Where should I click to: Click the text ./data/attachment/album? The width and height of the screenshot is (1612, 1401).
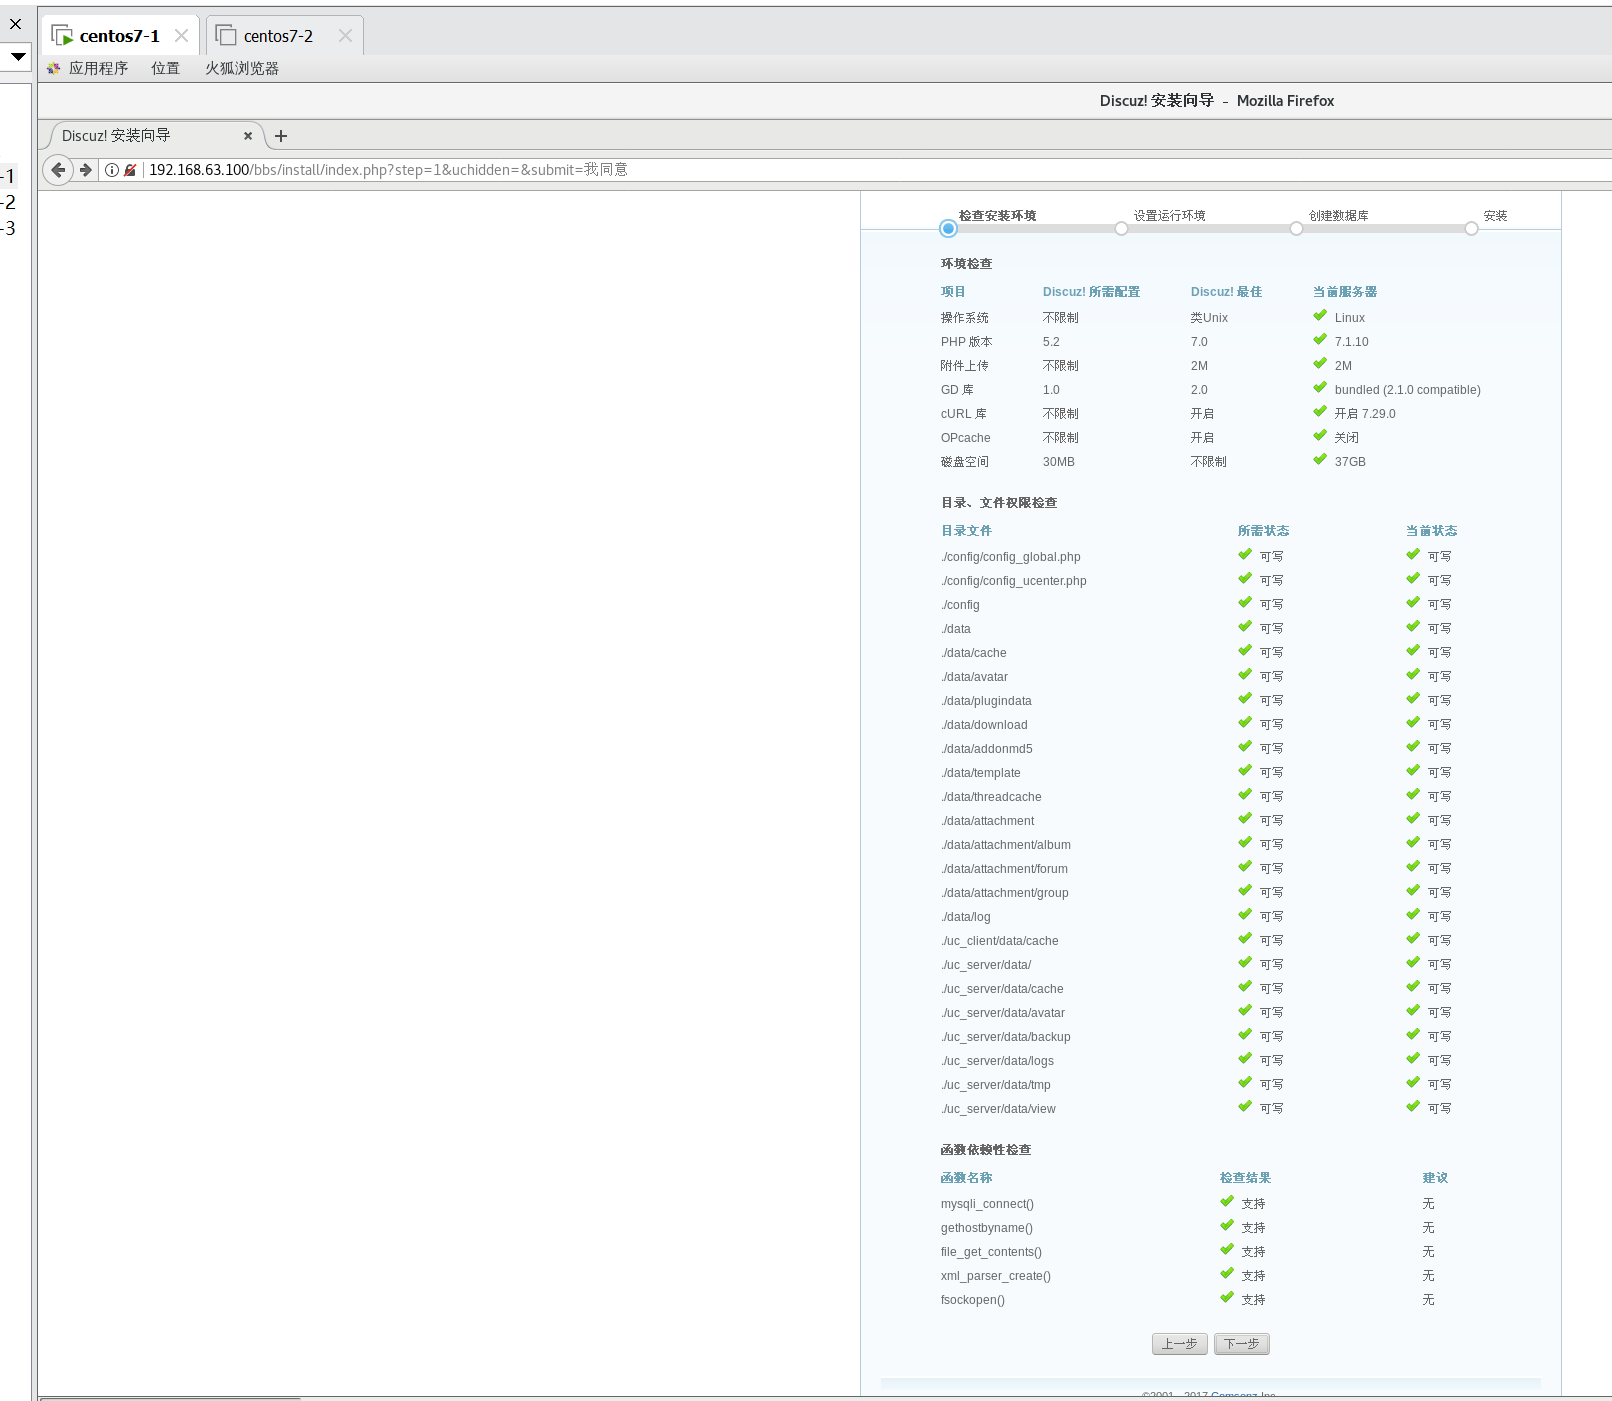click(x=1005, y=845)
